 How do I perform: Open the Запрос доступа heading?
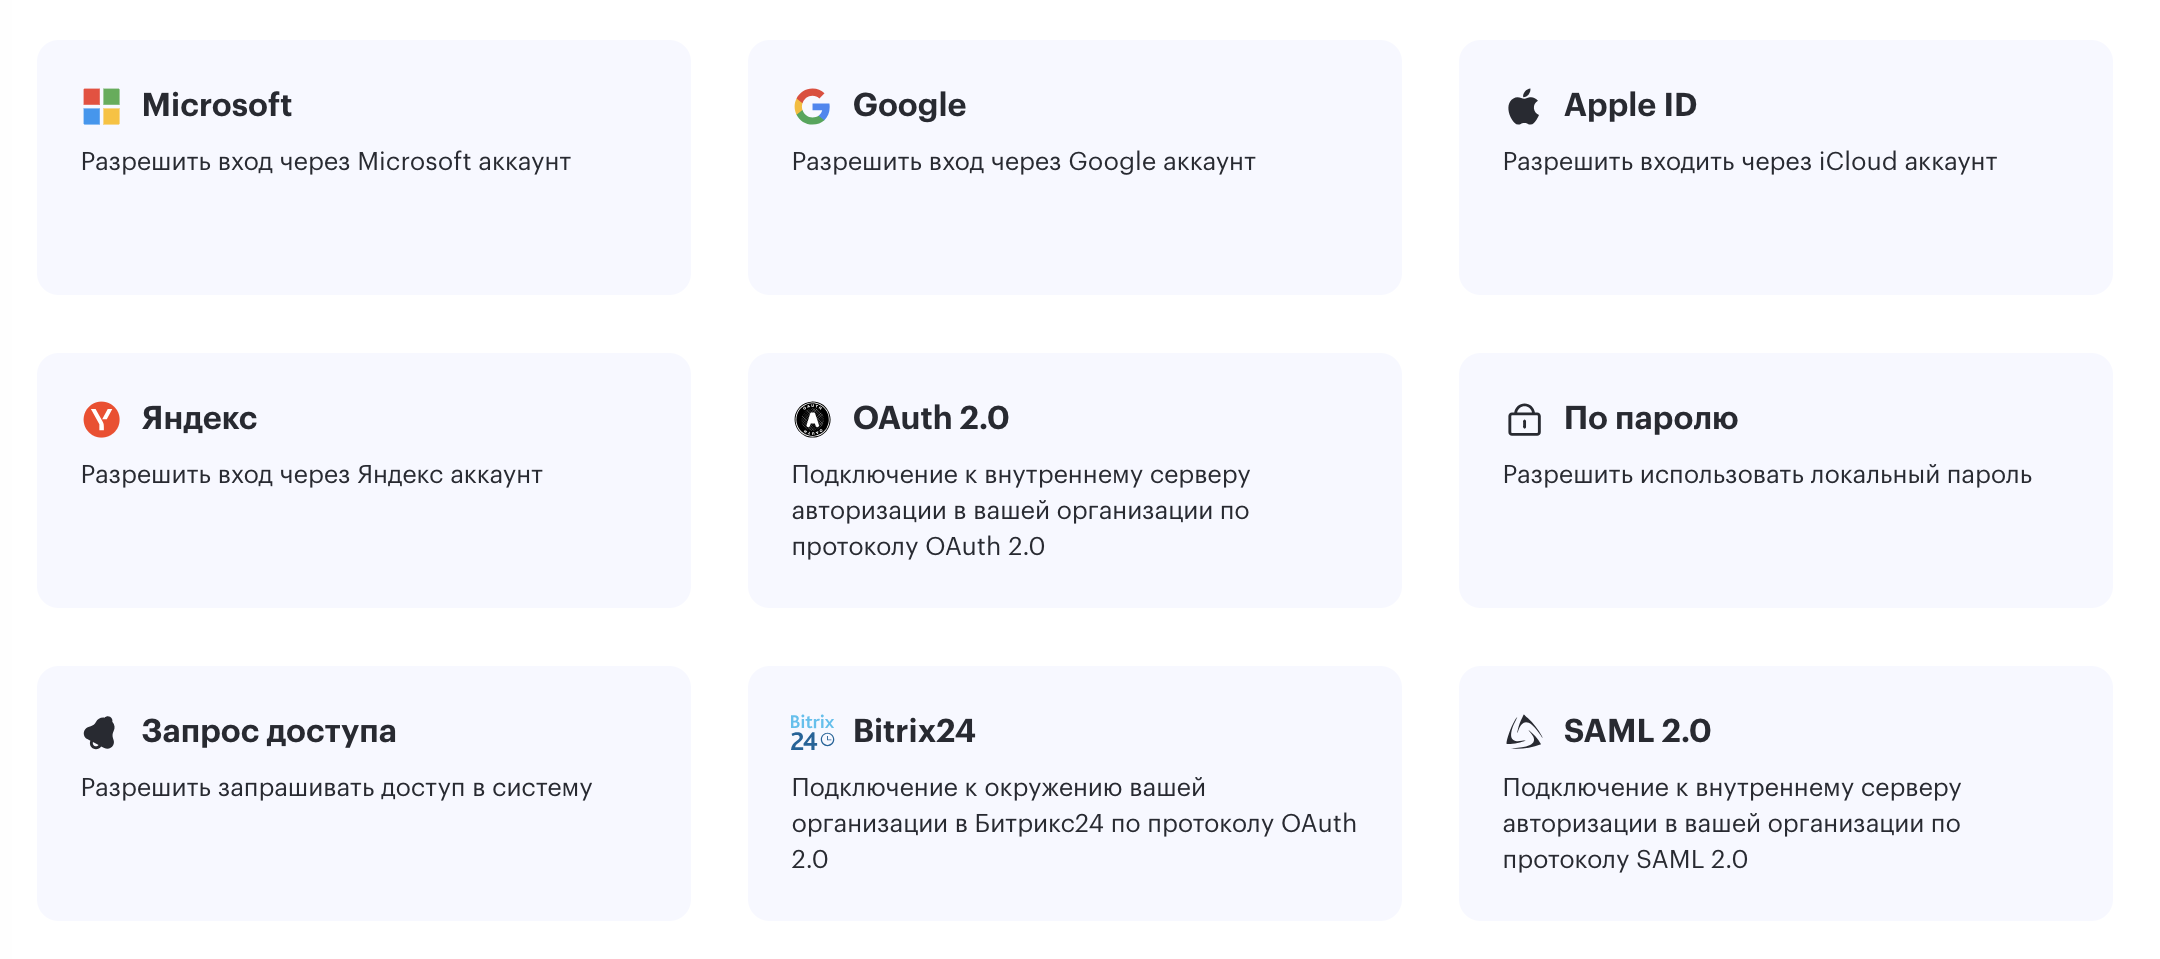click(269, 731)
